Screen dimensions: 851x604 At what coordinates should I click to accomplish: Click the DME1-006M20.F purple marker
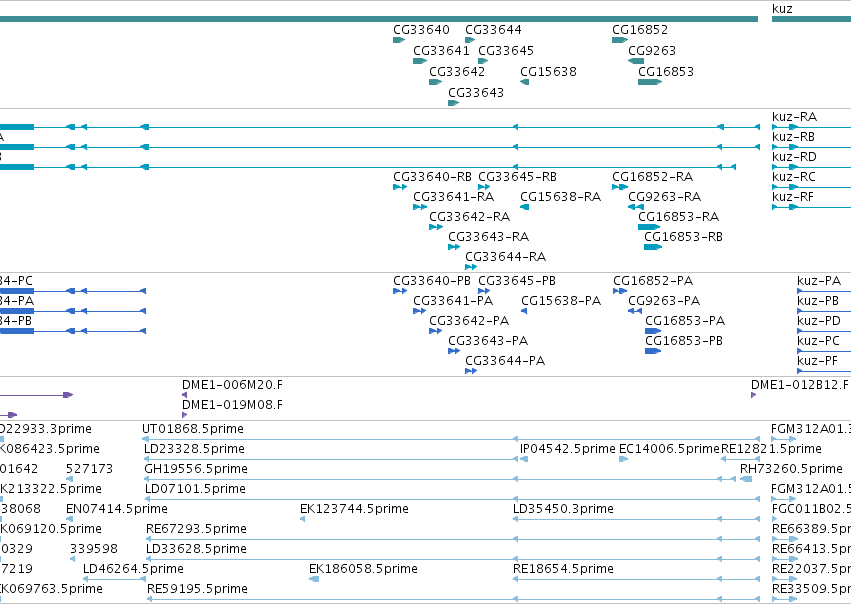click(x=185, y=395)
